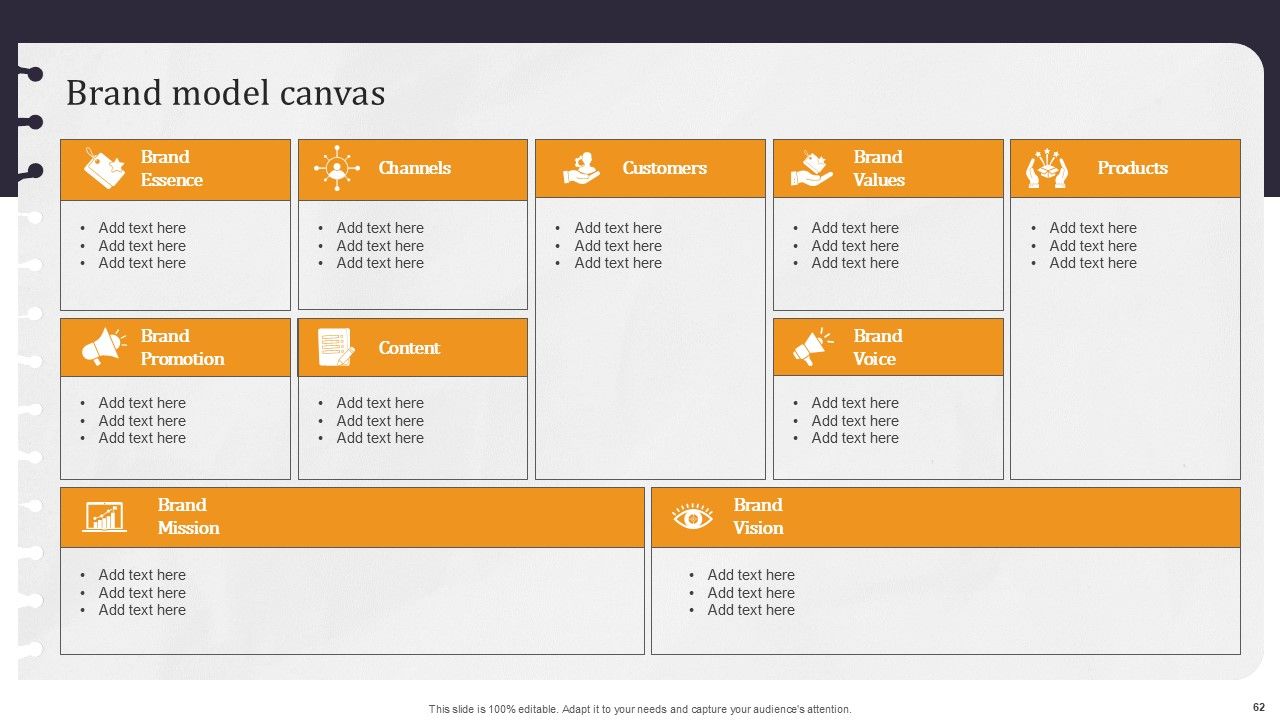Select the slide number 62

[1259, 707]
